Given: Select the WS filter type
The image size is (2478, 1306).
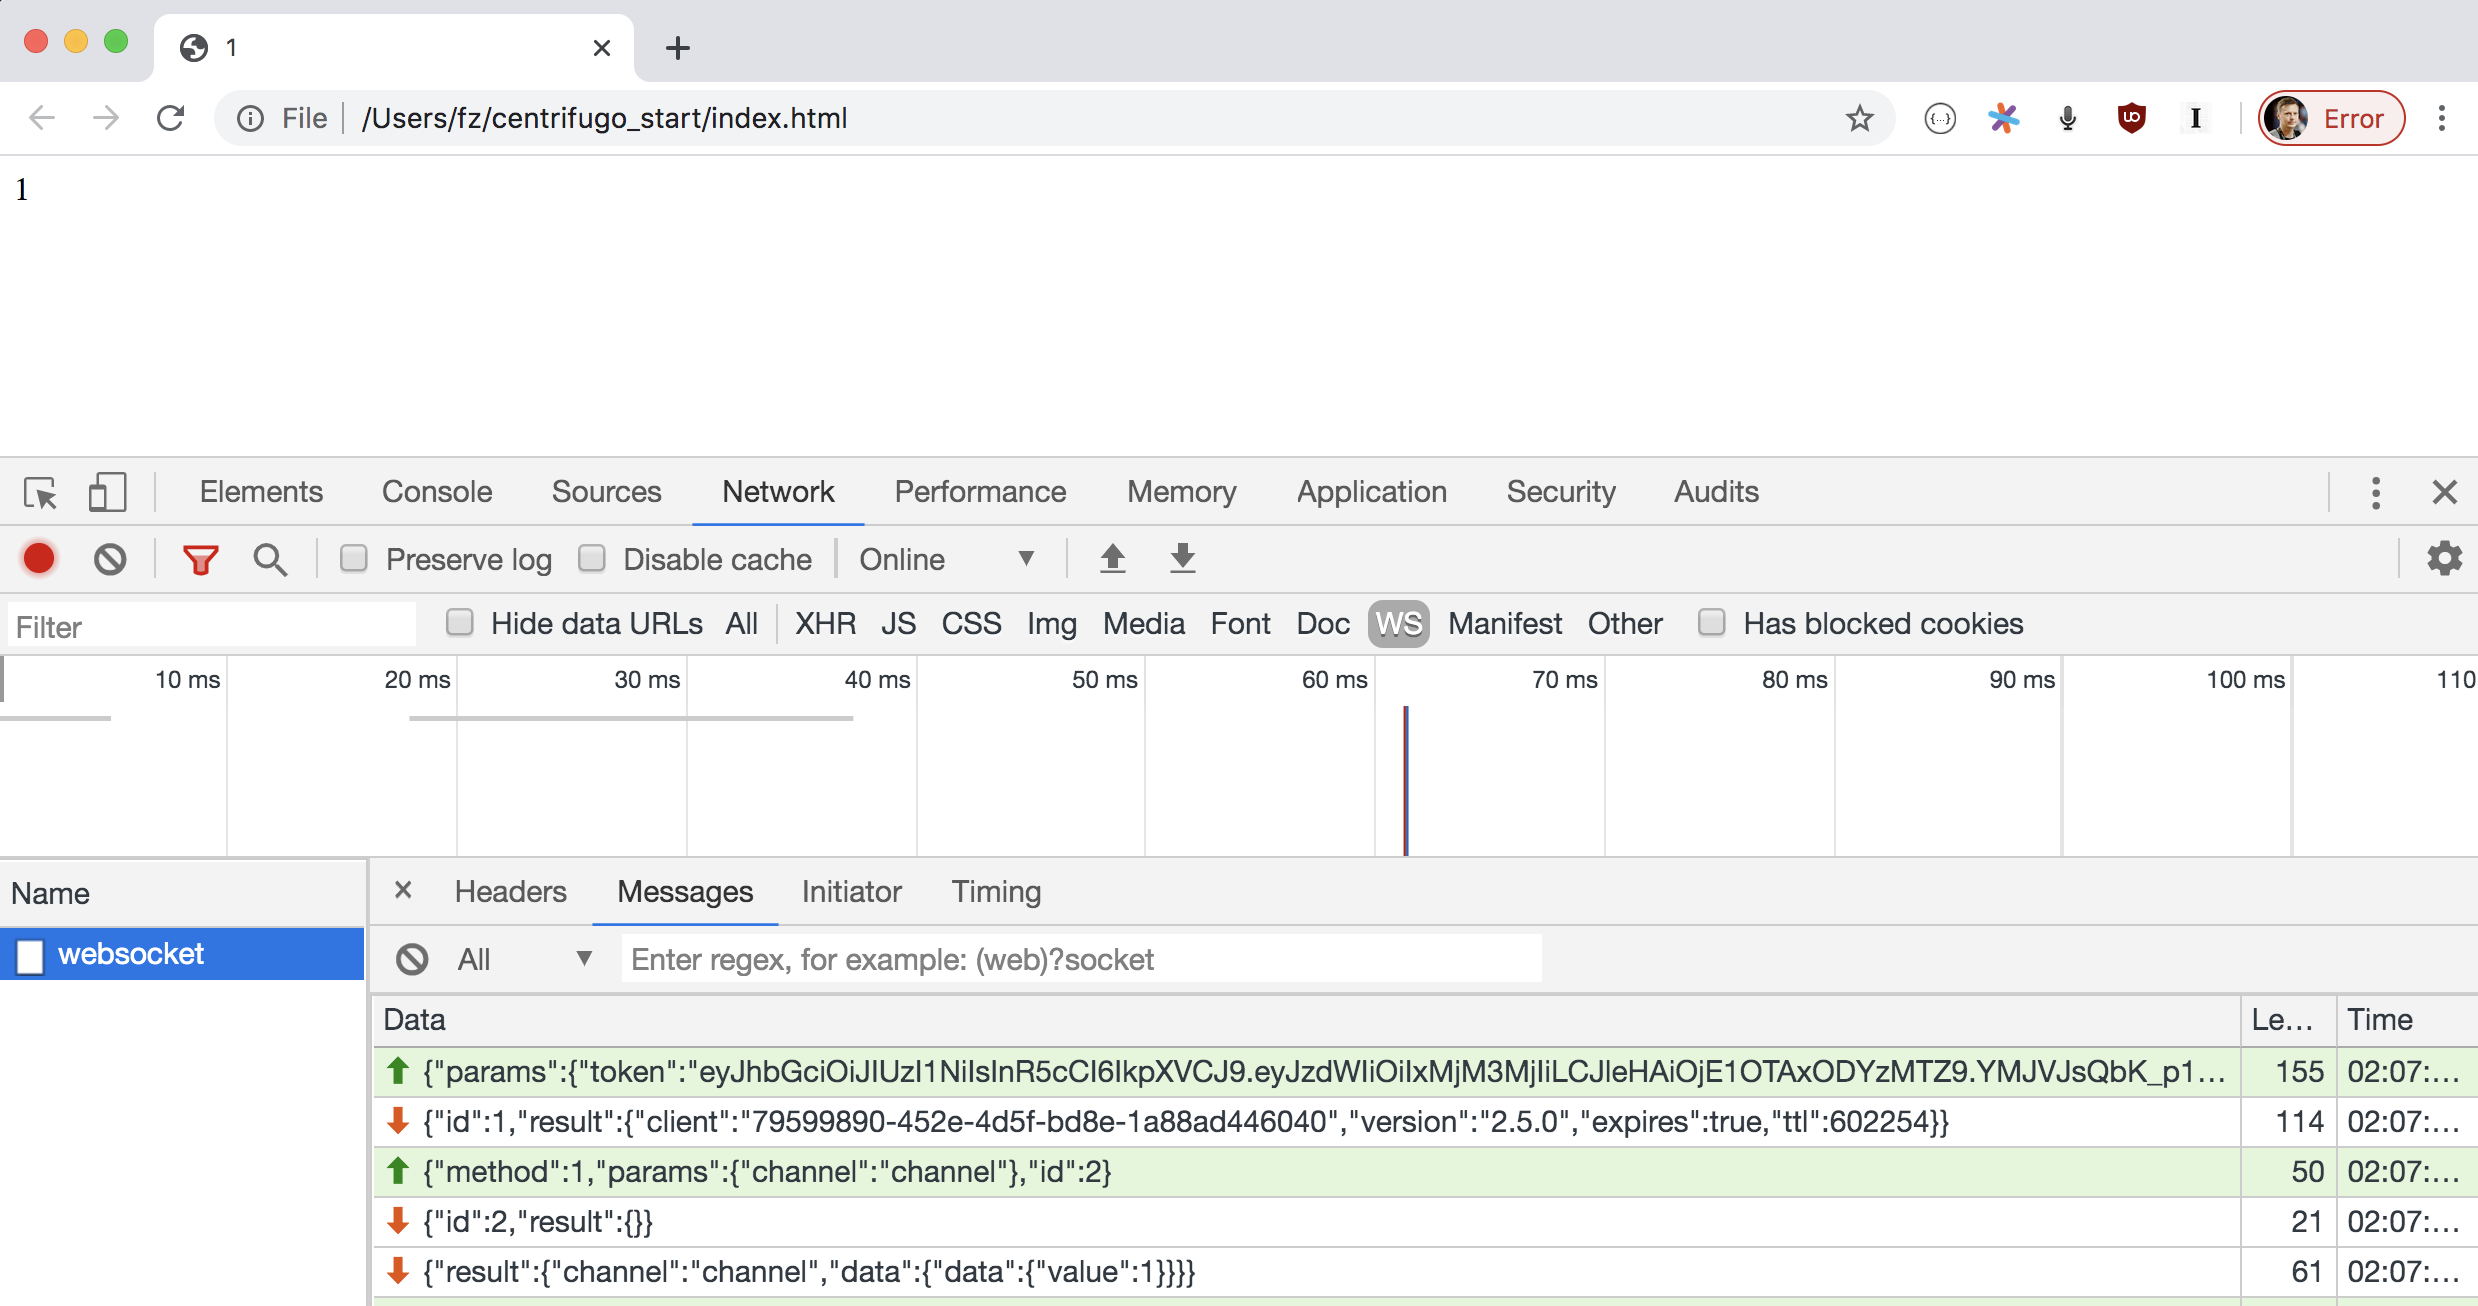Looking at the screenshot, I should tap(1398, 623).
